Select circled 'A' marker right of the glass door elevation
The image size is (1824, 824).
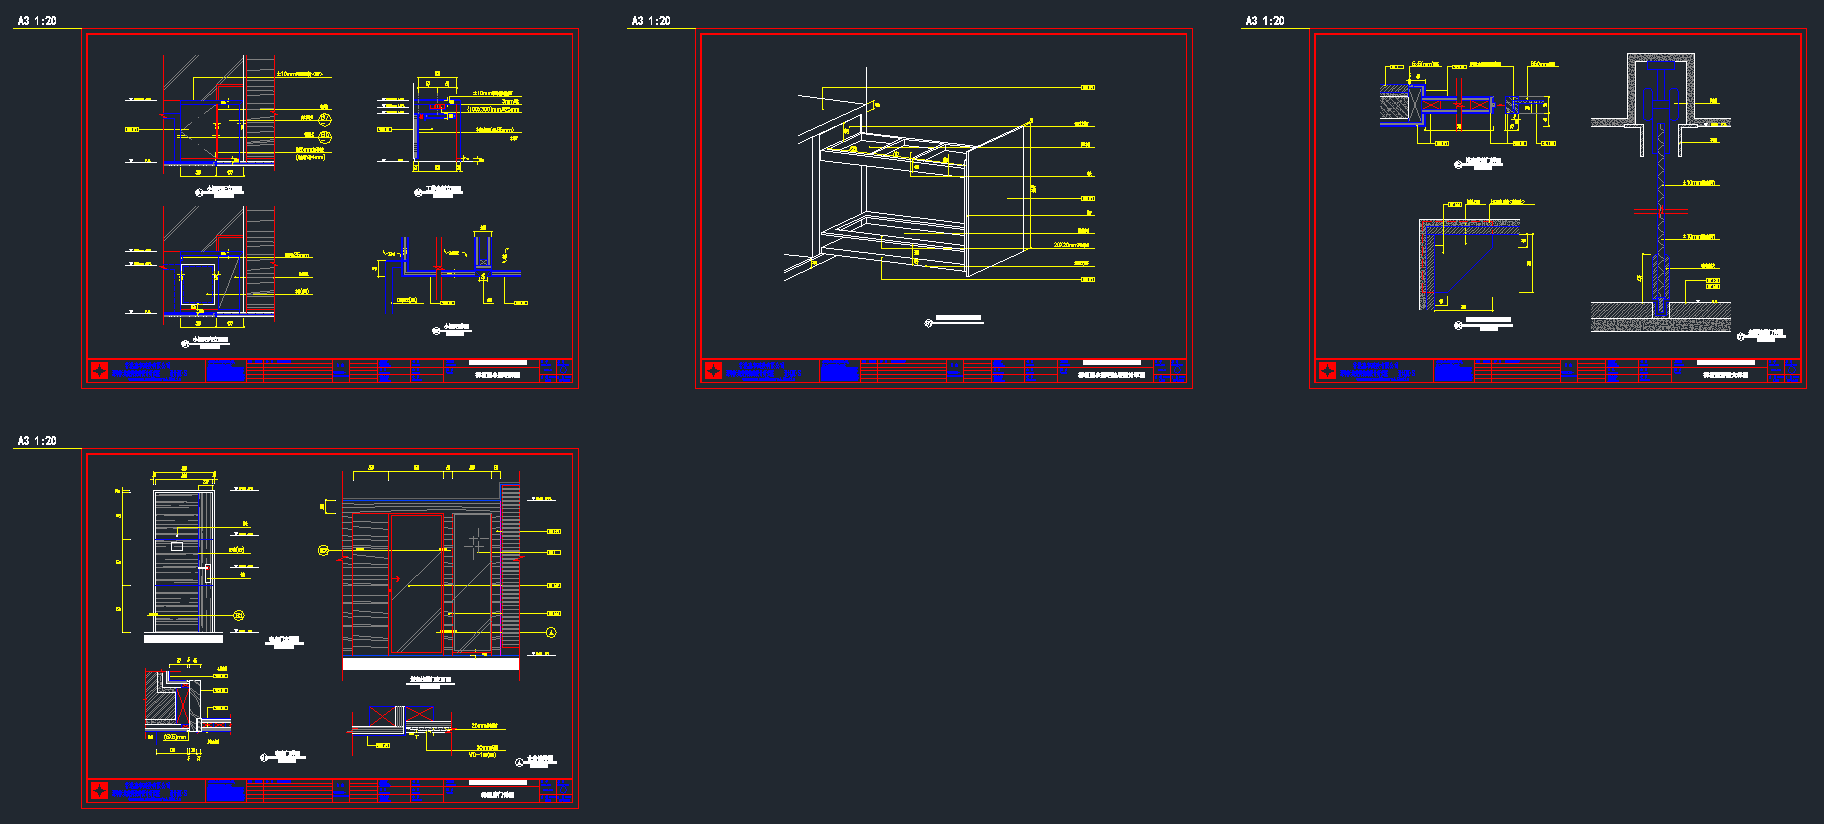551,632
